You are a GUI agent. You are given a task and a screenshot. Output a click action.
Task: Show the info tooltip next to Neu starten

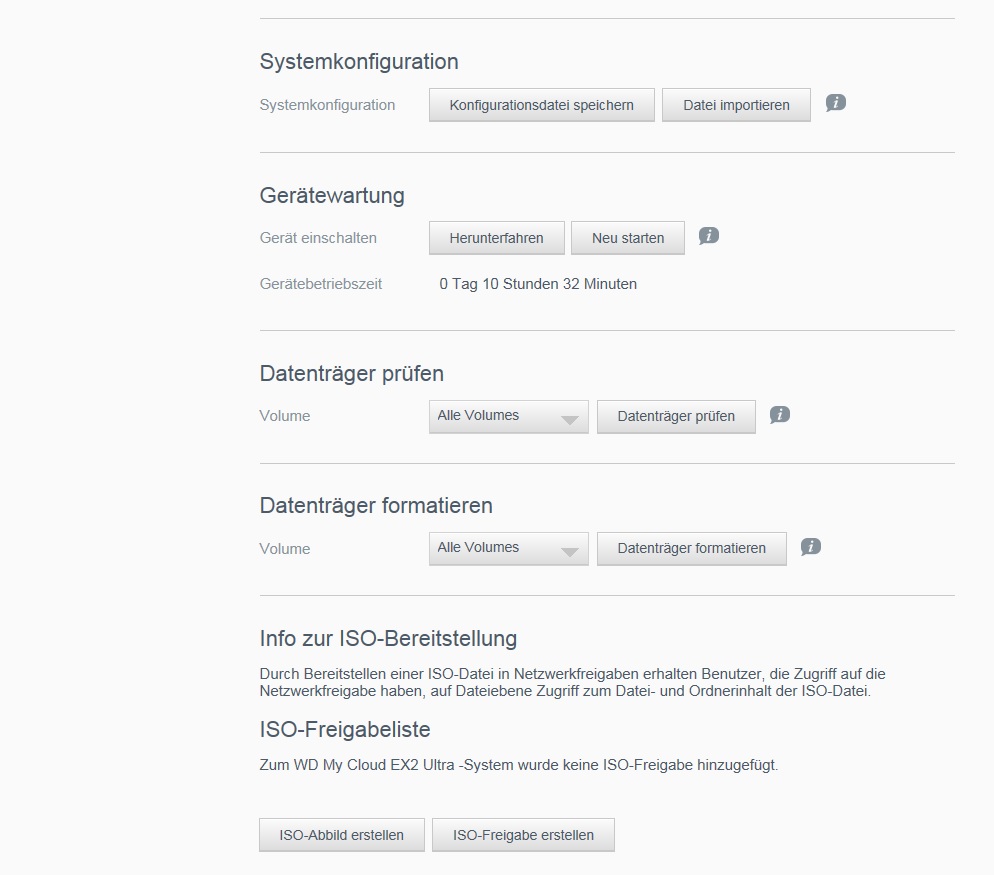[709, 236]
